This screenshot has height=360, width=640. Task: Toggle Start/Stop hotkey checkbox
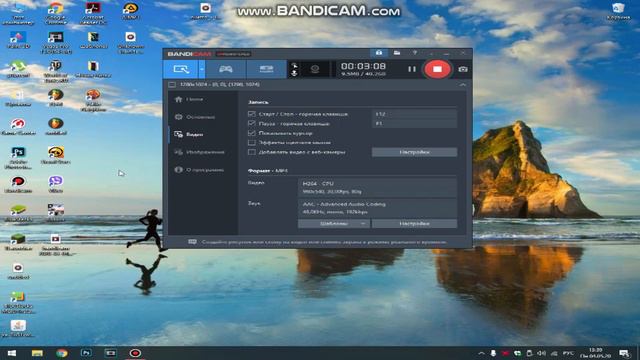coord(251,114)
